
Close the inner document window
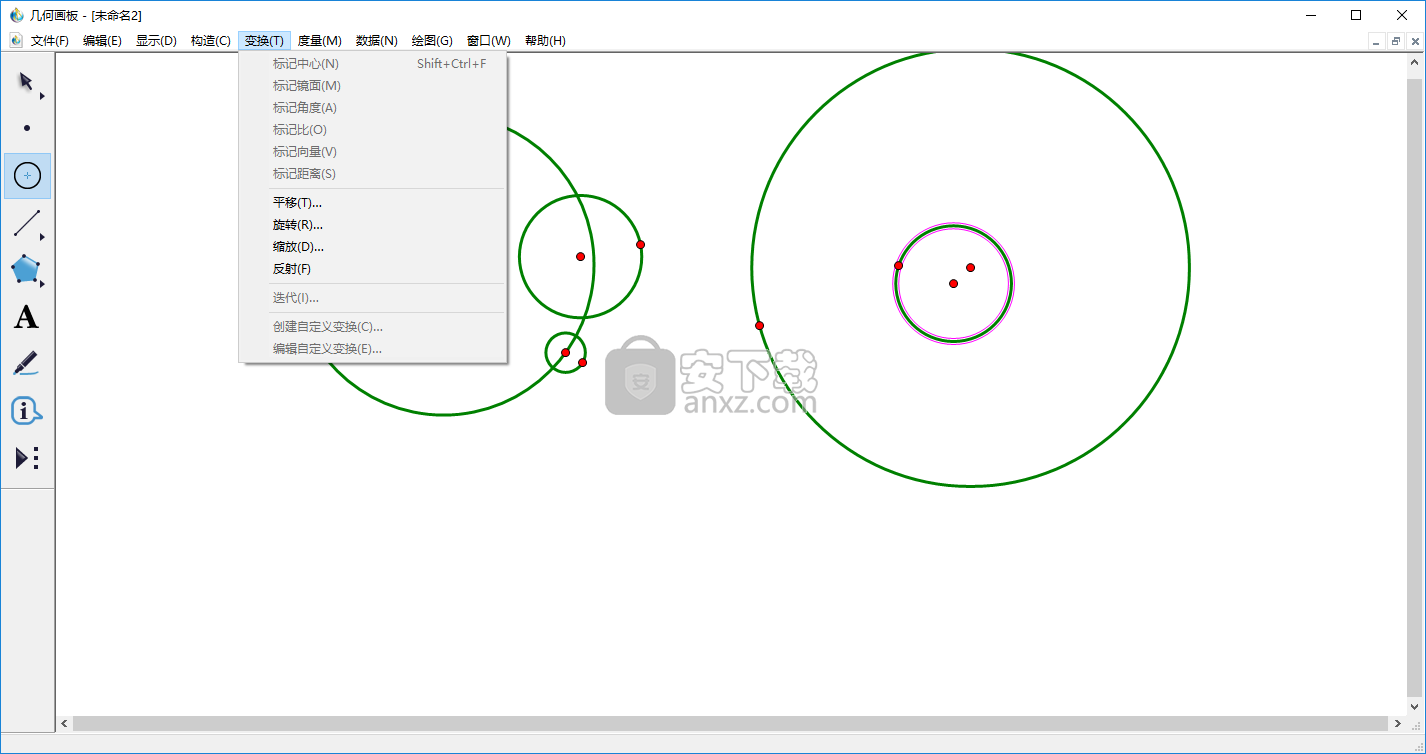pyautogui.click(x=1415, y=41)
